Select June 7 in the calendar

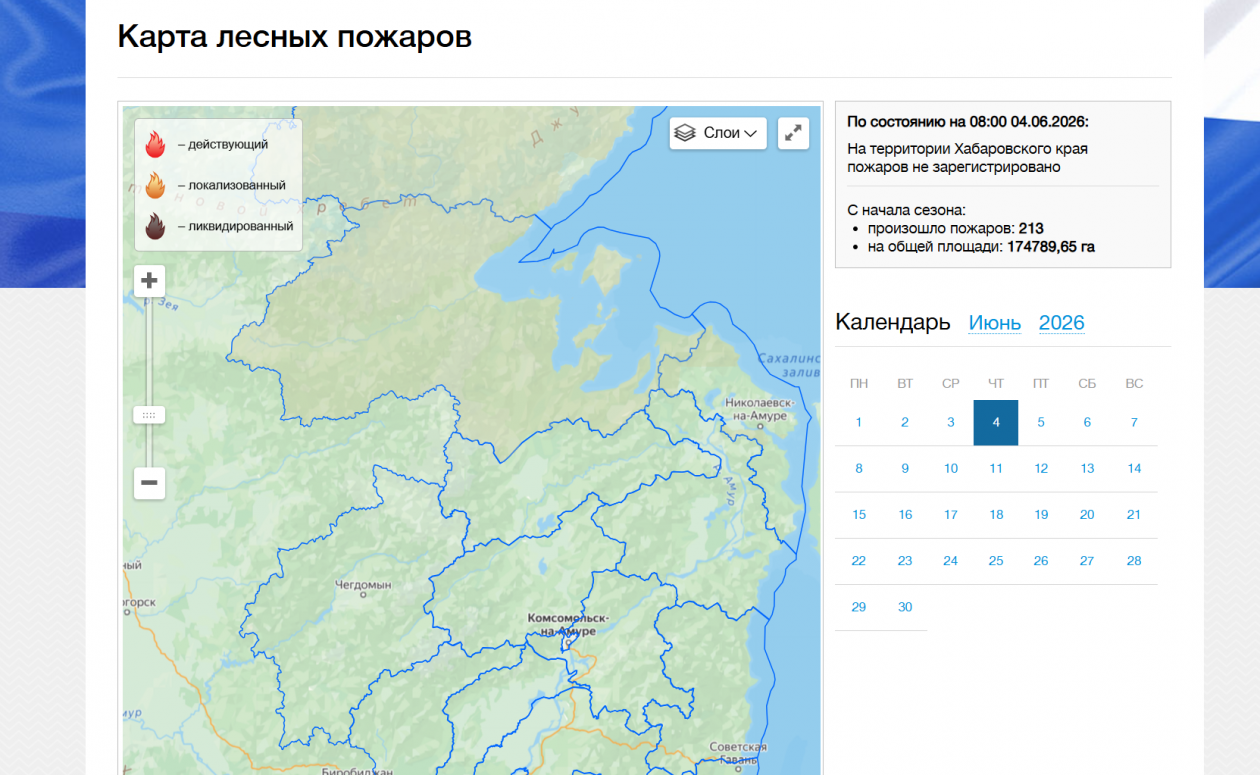tap(1134, 422)
